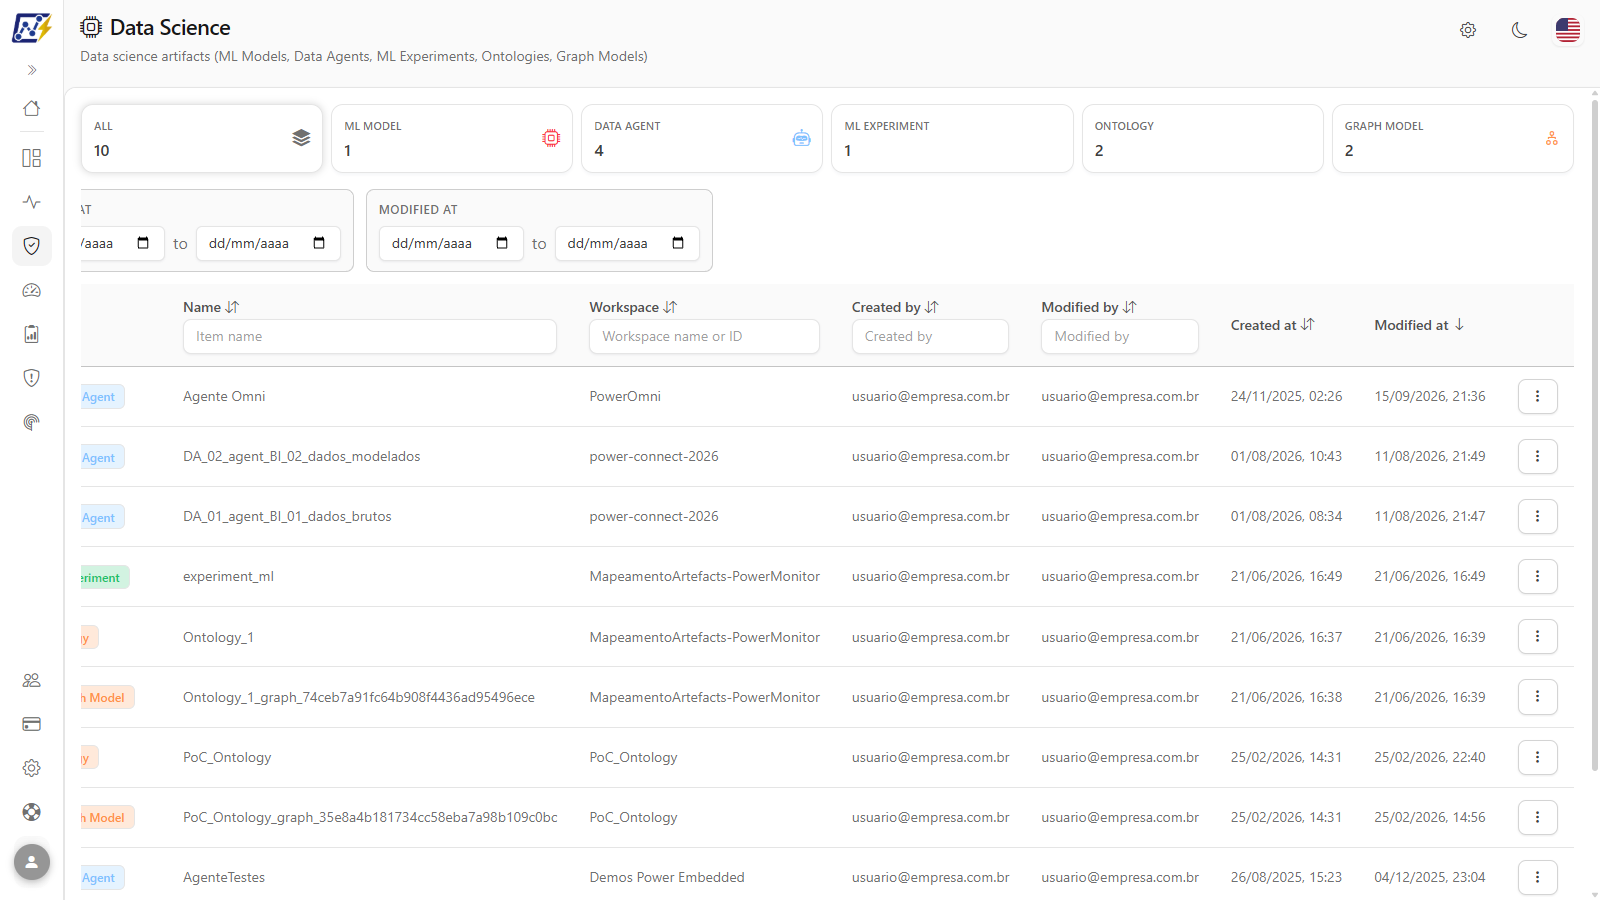Open actions menu for experiment_ml row

click(1538, 576)
